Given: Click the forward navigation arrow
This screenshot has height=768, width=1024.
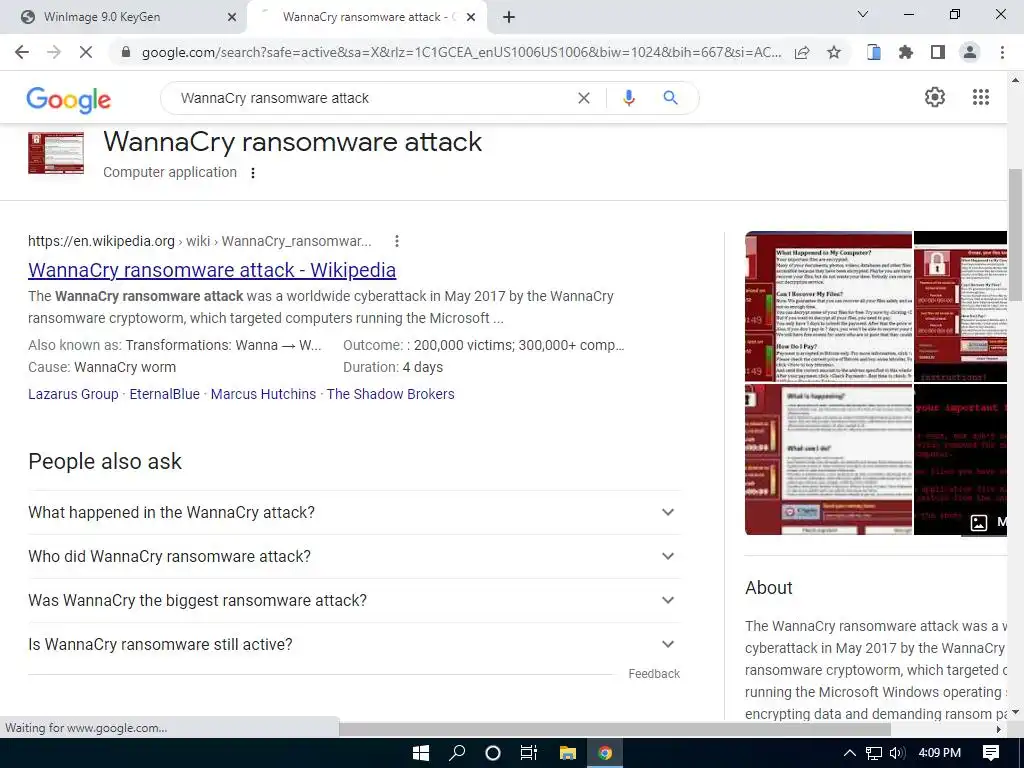Looking at the screenshot, I should pos(54,52).
